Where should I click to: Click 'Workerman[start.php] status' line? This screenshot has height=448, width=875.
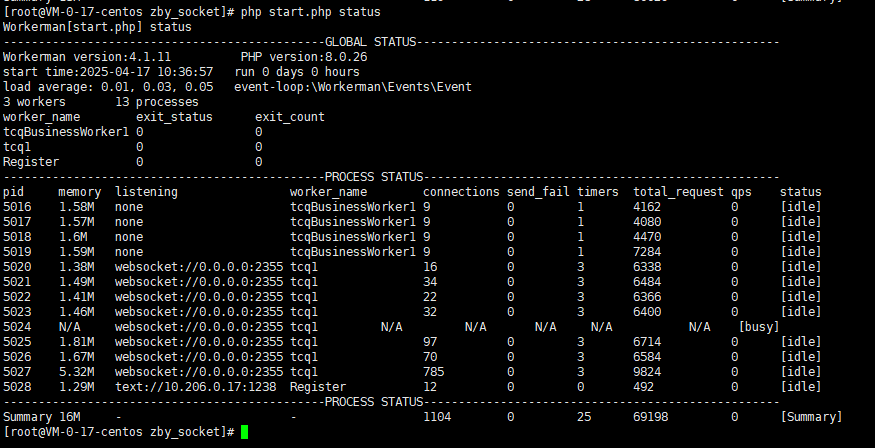pos(97,27)
